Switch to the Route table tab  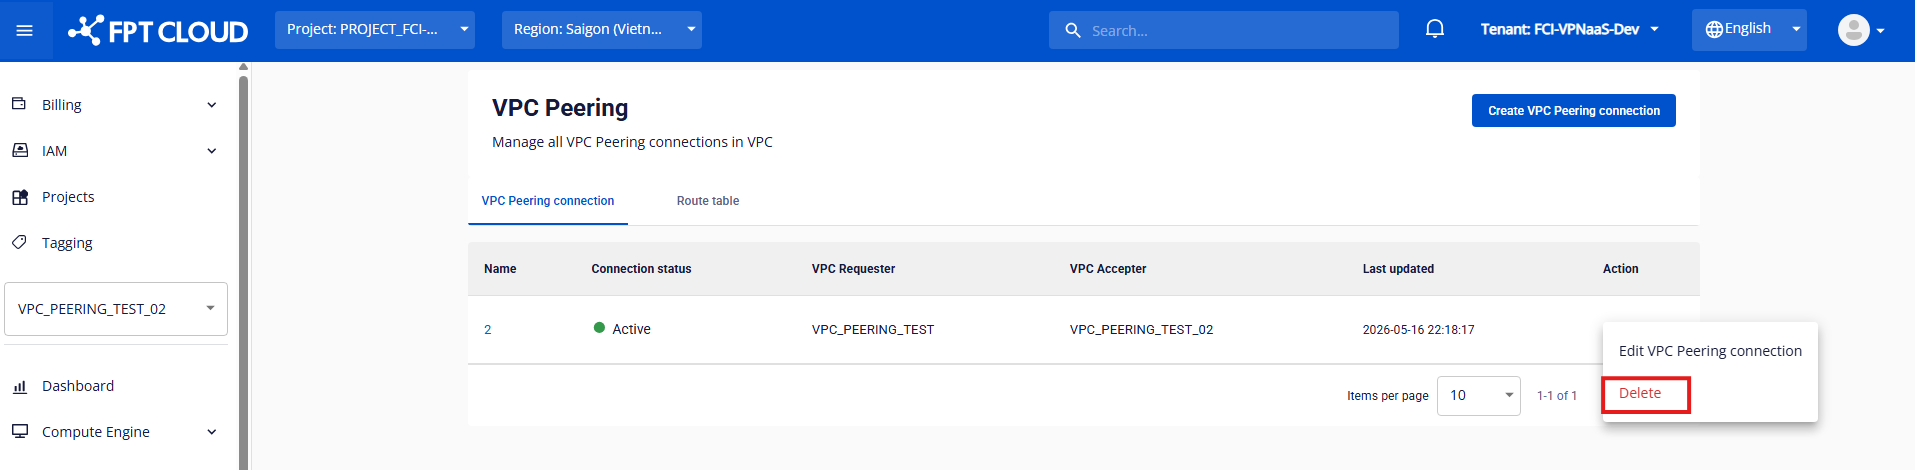click(x=708, y=201)
